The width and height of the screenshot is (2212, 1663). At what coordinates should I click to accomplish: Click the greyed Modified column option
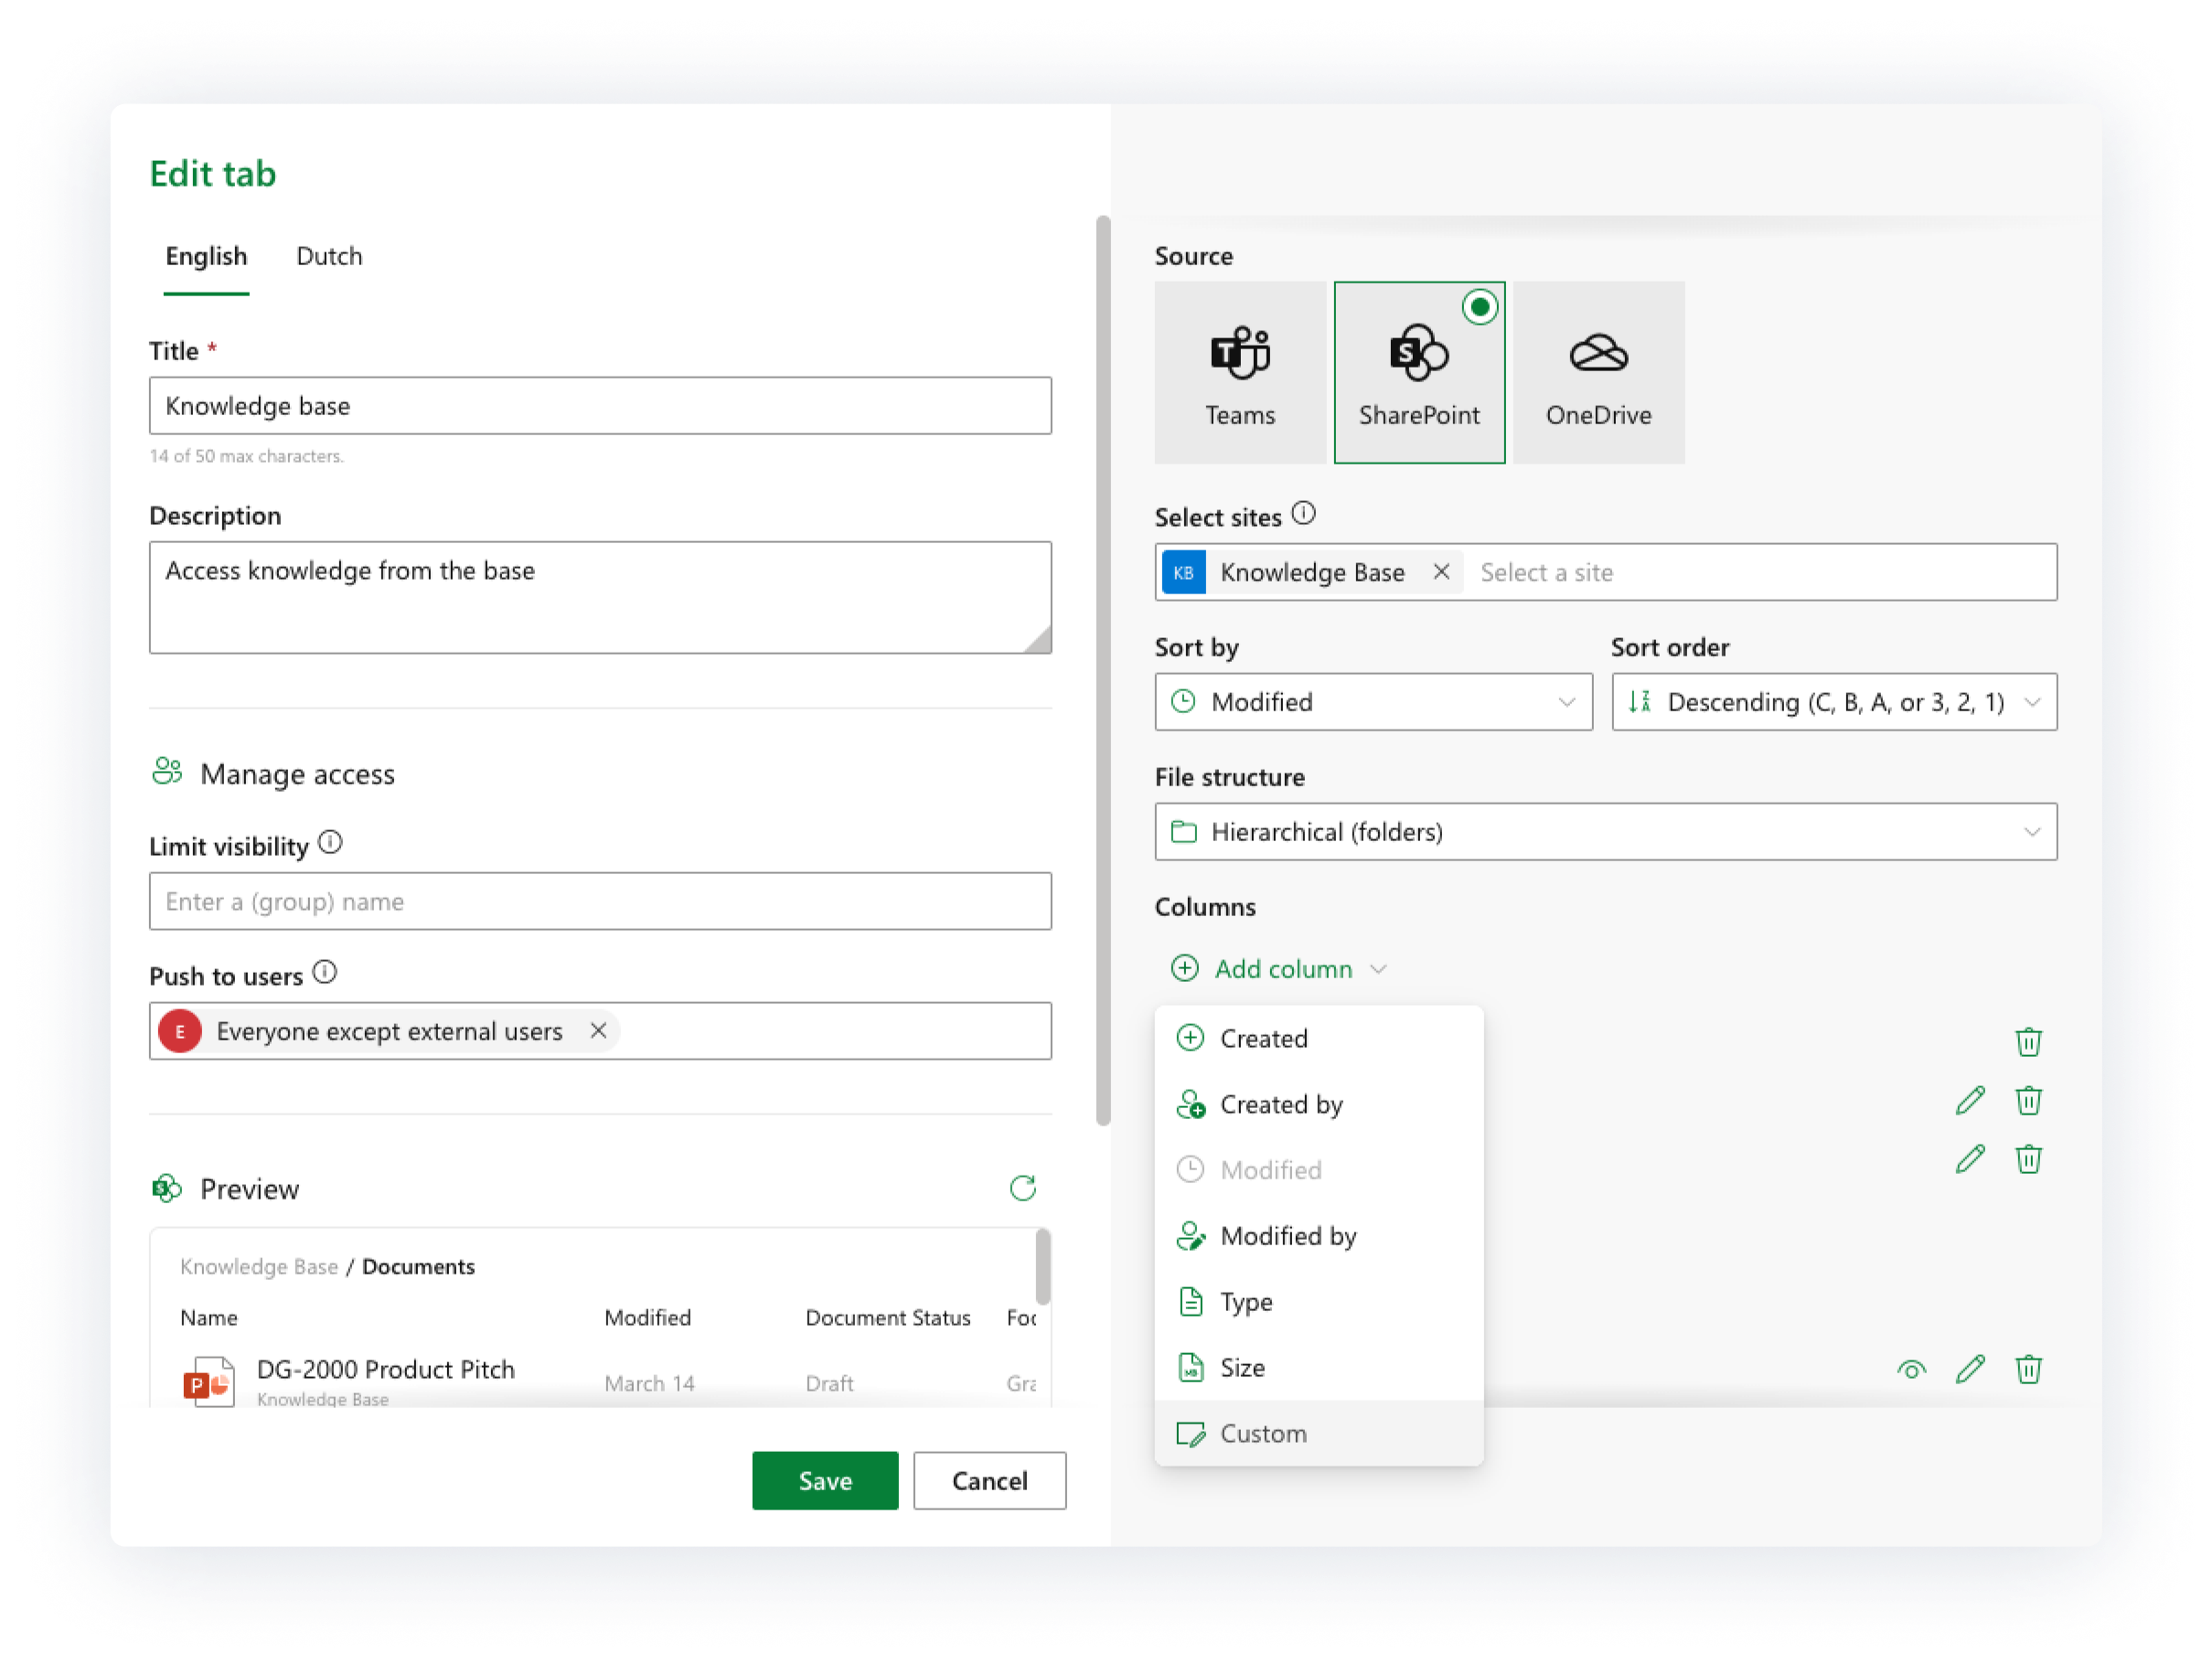(1319, 1170)
